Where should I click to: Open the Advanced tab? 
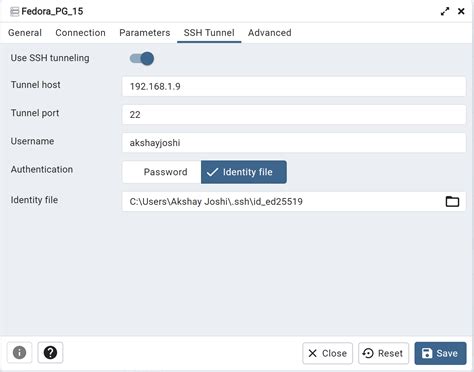pos(270,33)
